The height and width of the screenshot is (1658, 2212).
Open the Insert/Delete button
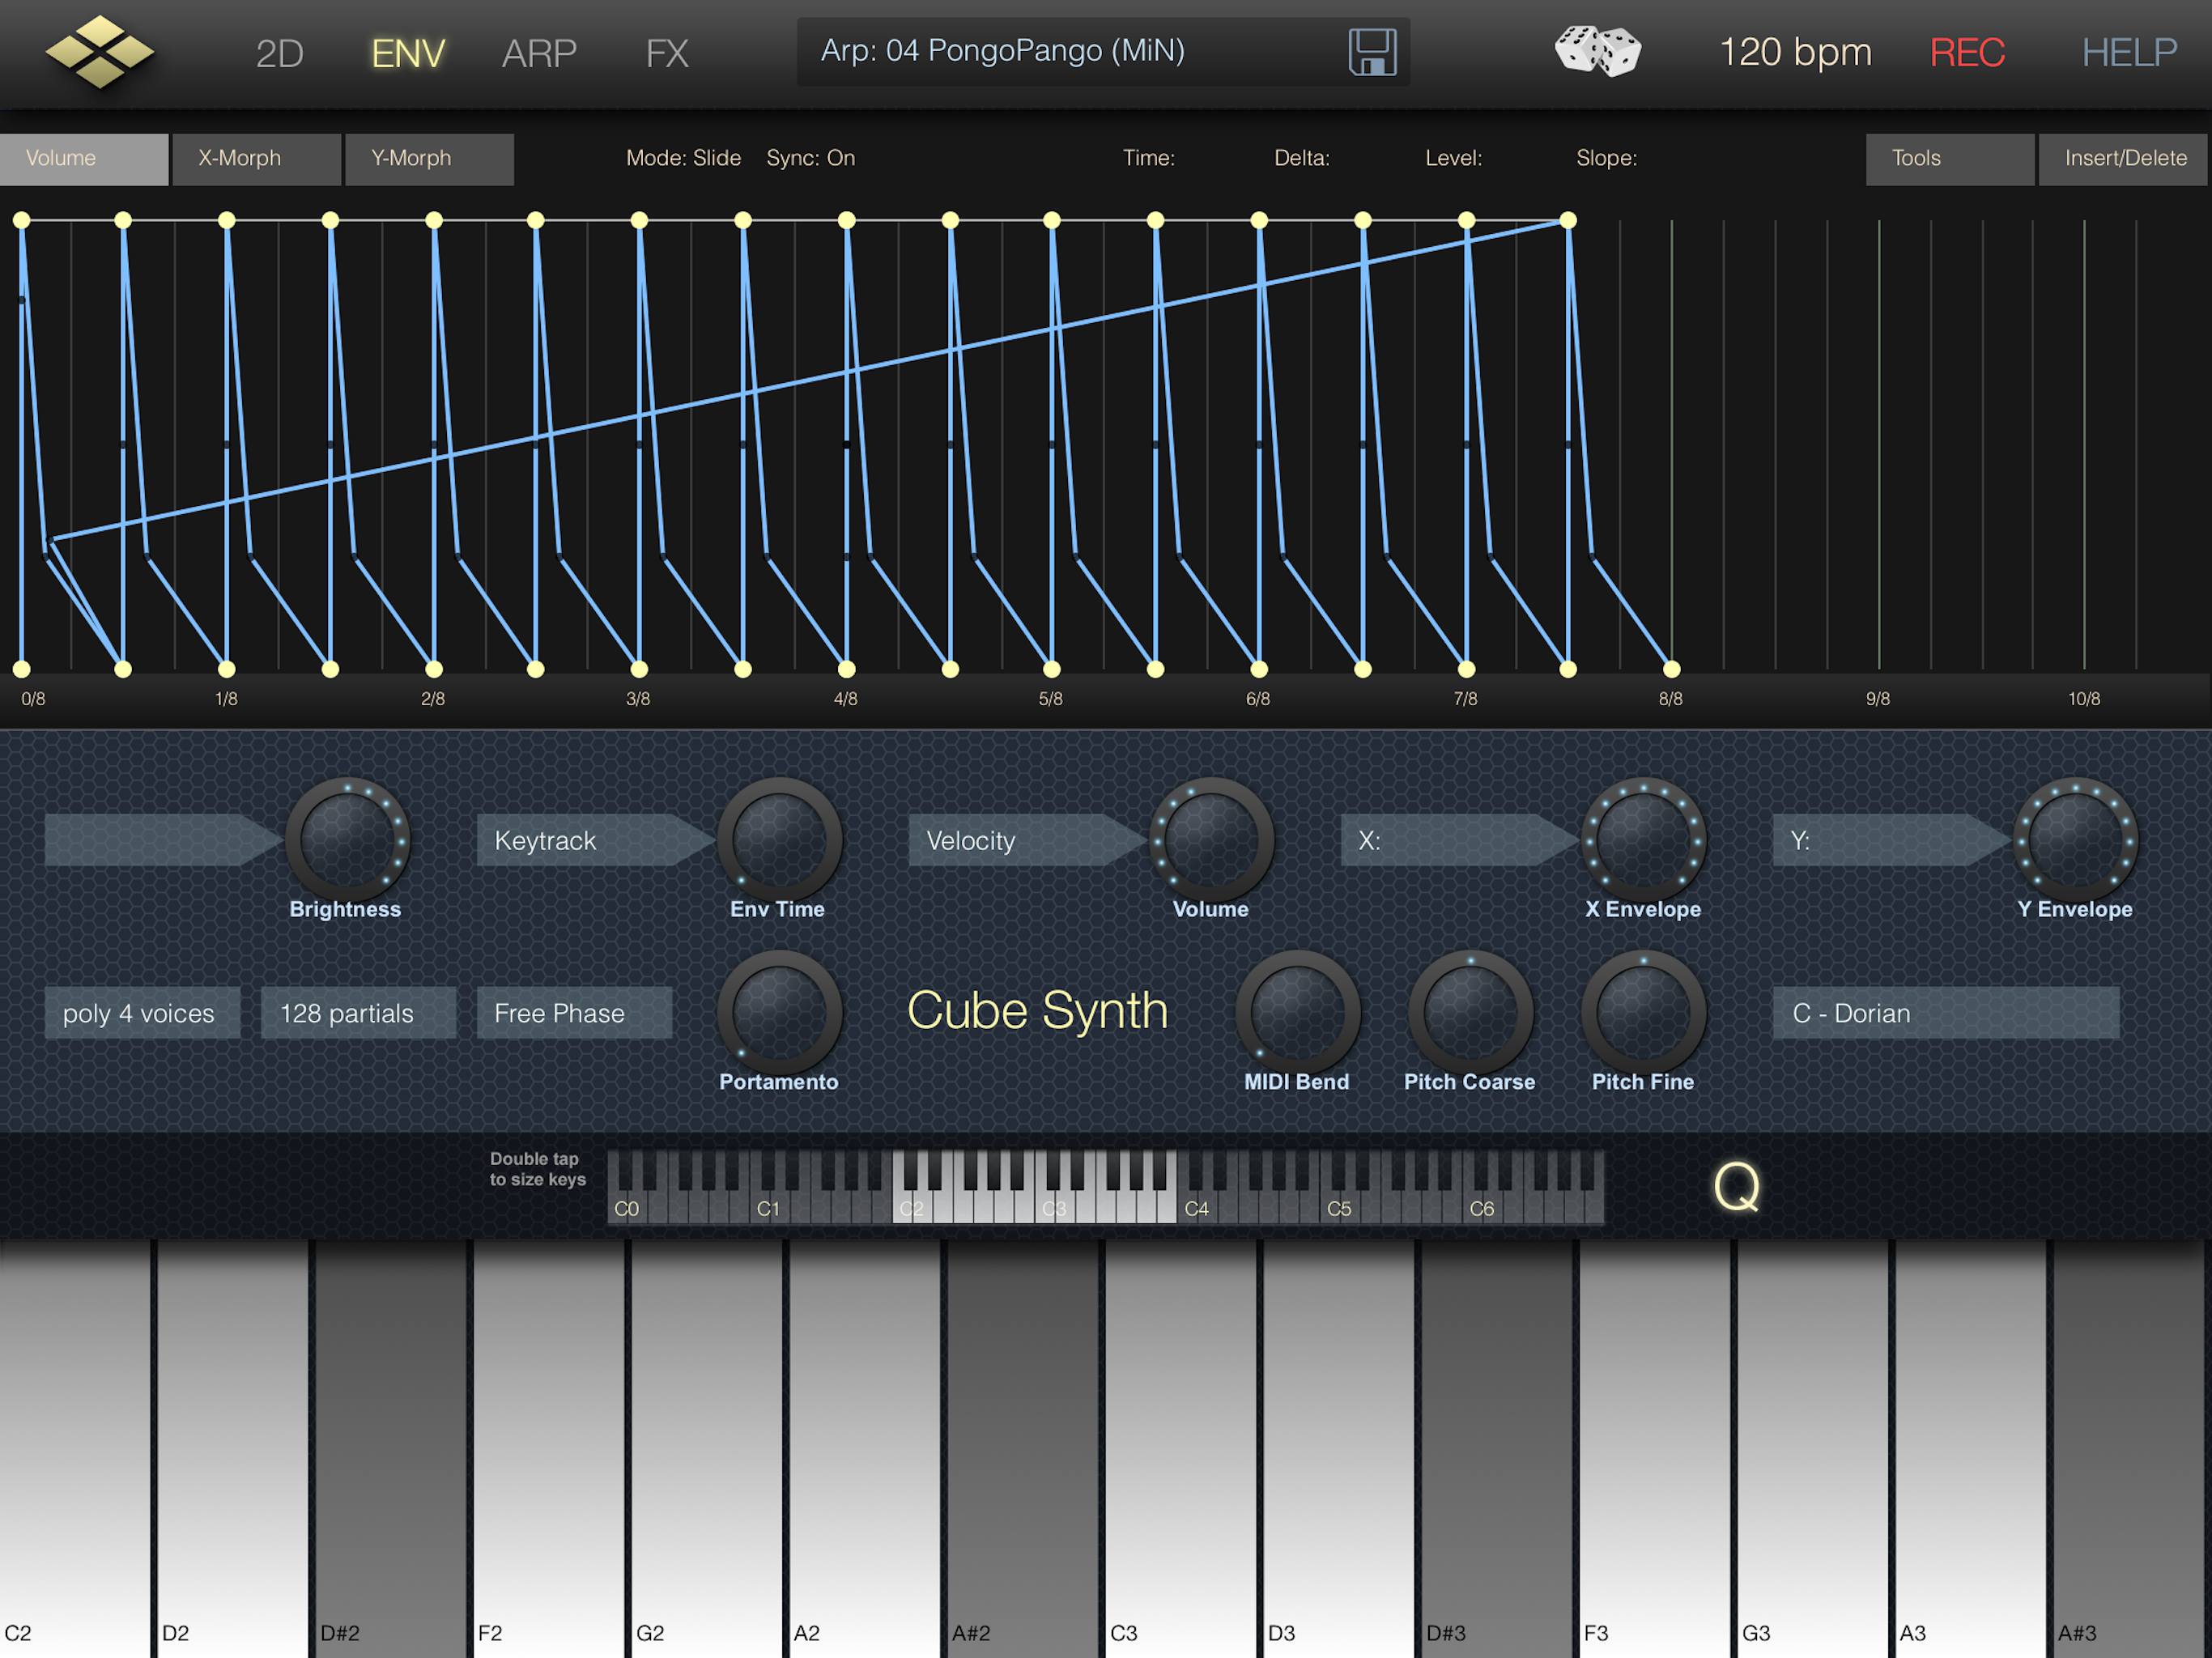pyautogui.click(x=2124, y=159)
